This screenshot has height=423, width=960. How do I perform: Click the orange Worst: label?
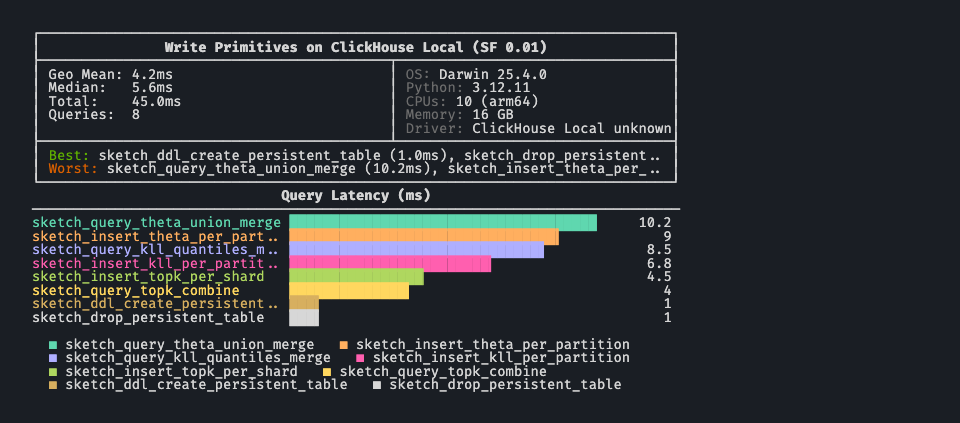73,168
